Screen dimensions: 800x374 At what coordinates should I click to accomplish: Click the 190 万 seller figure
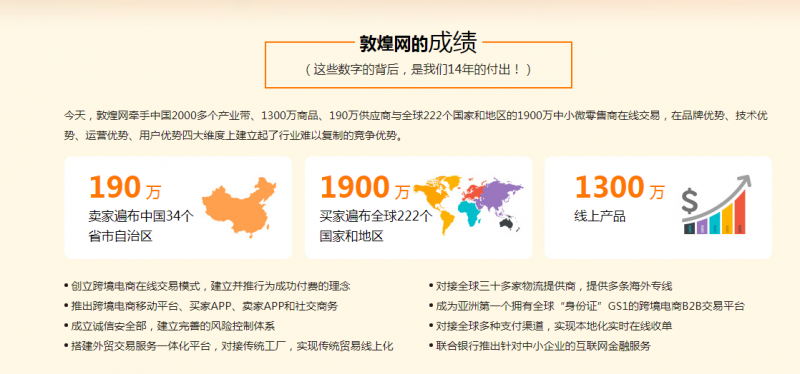125,187
